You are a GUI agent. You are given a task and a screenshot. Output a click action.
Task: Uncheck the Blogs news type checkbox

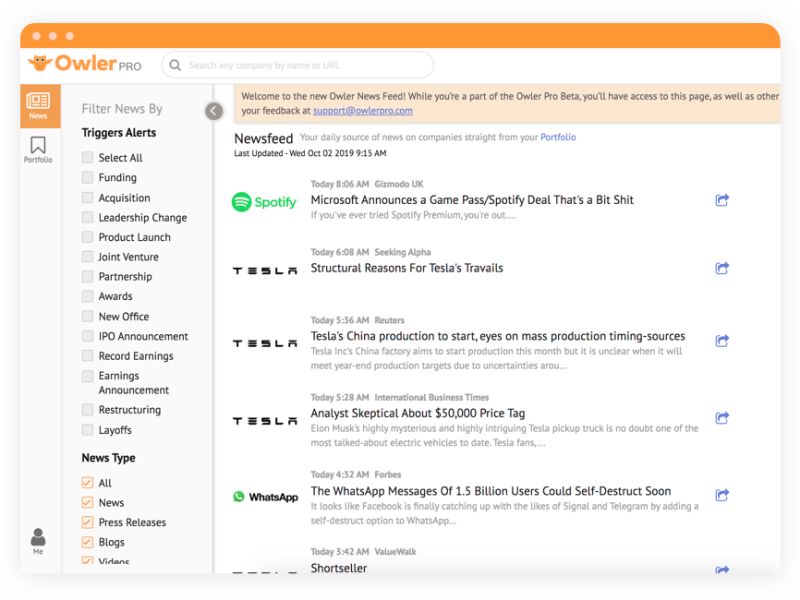click(88, 542)
